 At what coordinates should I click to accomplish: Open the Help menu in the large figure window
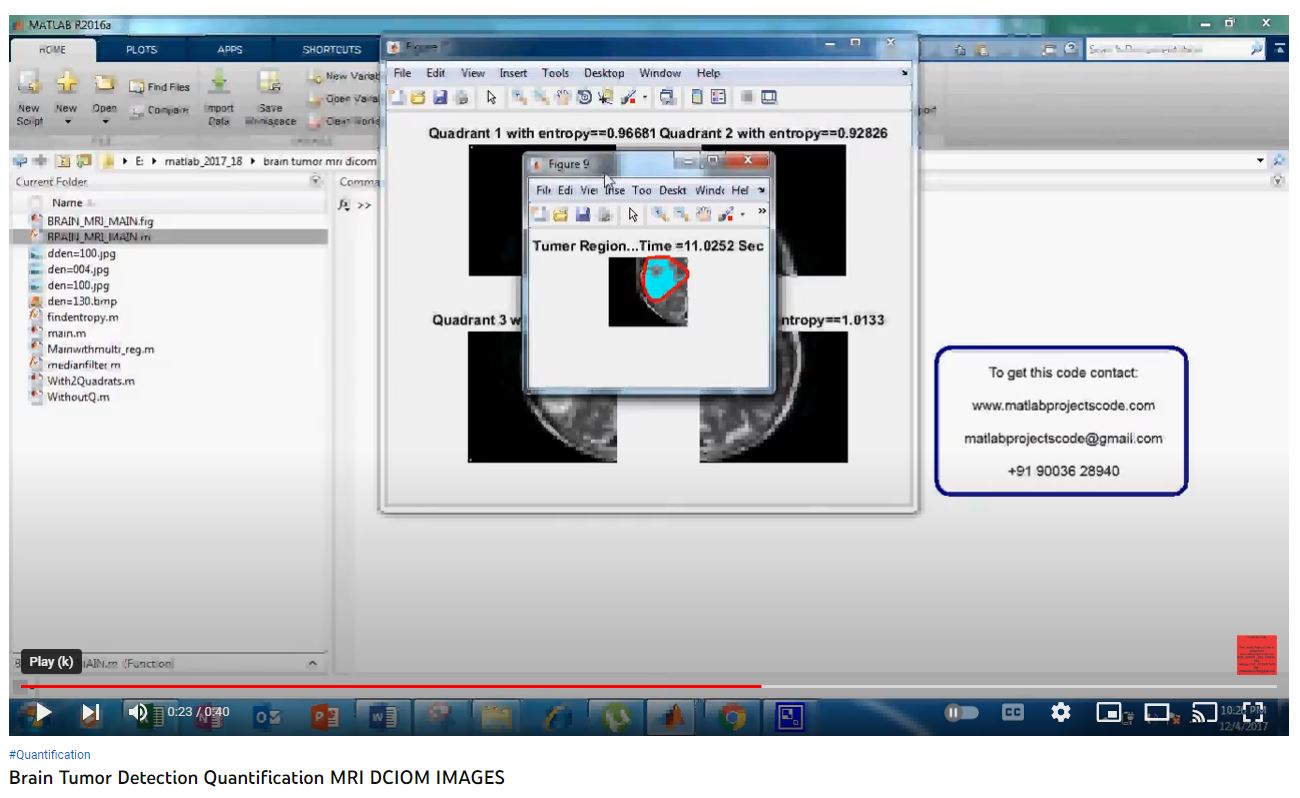click(708, 73)
